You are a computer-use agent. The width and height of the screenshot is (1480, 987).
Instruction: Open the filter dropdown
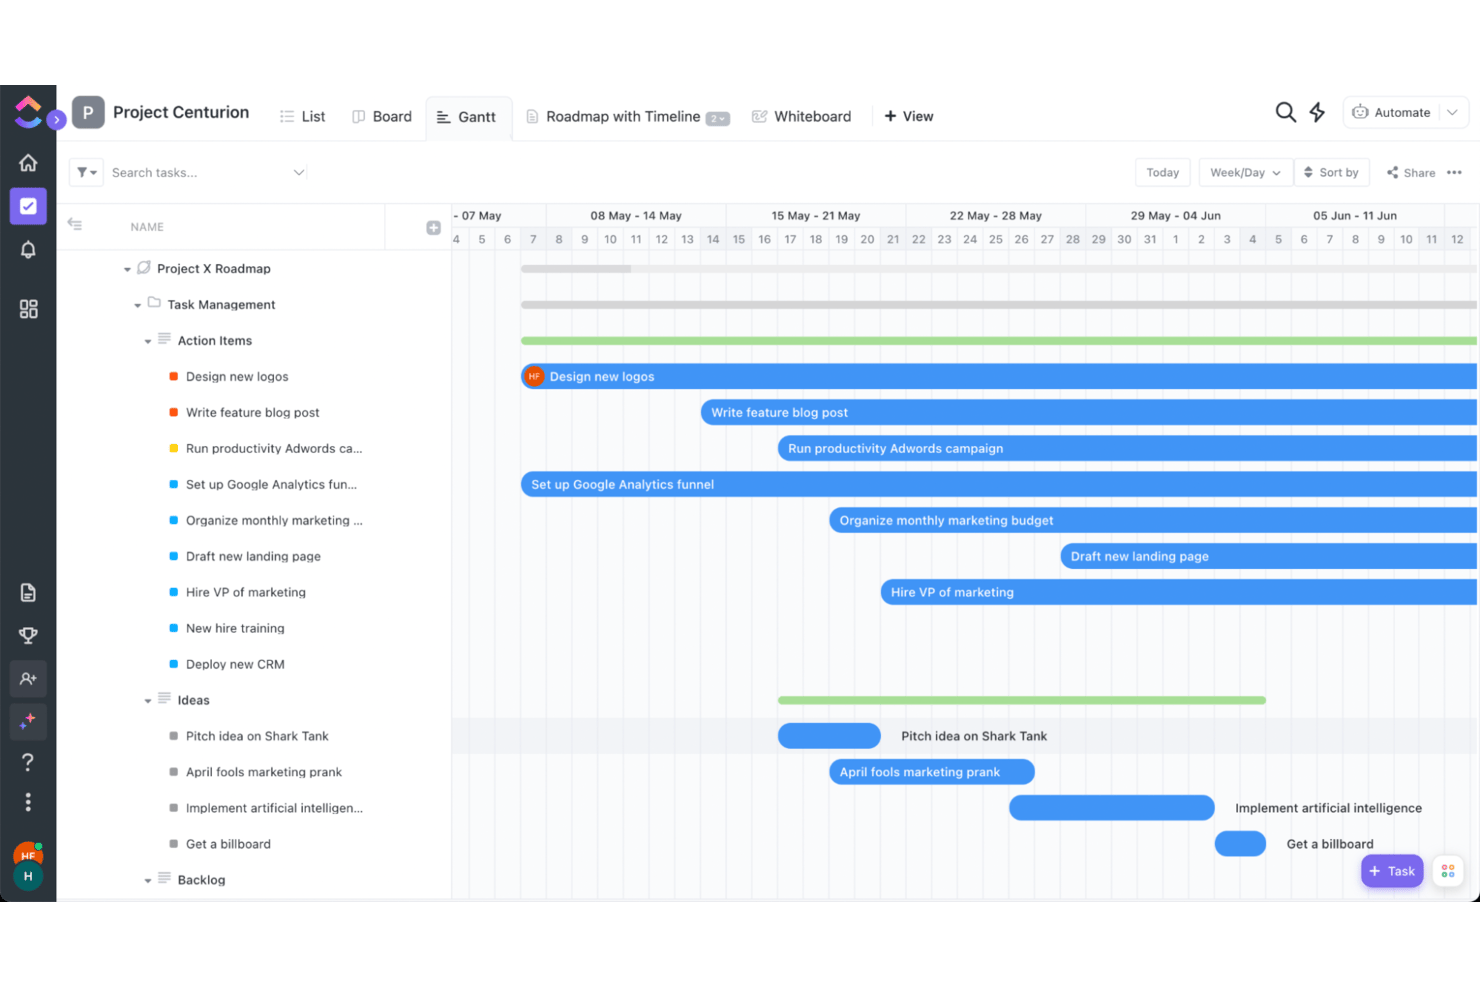click(x=88, y=173)
